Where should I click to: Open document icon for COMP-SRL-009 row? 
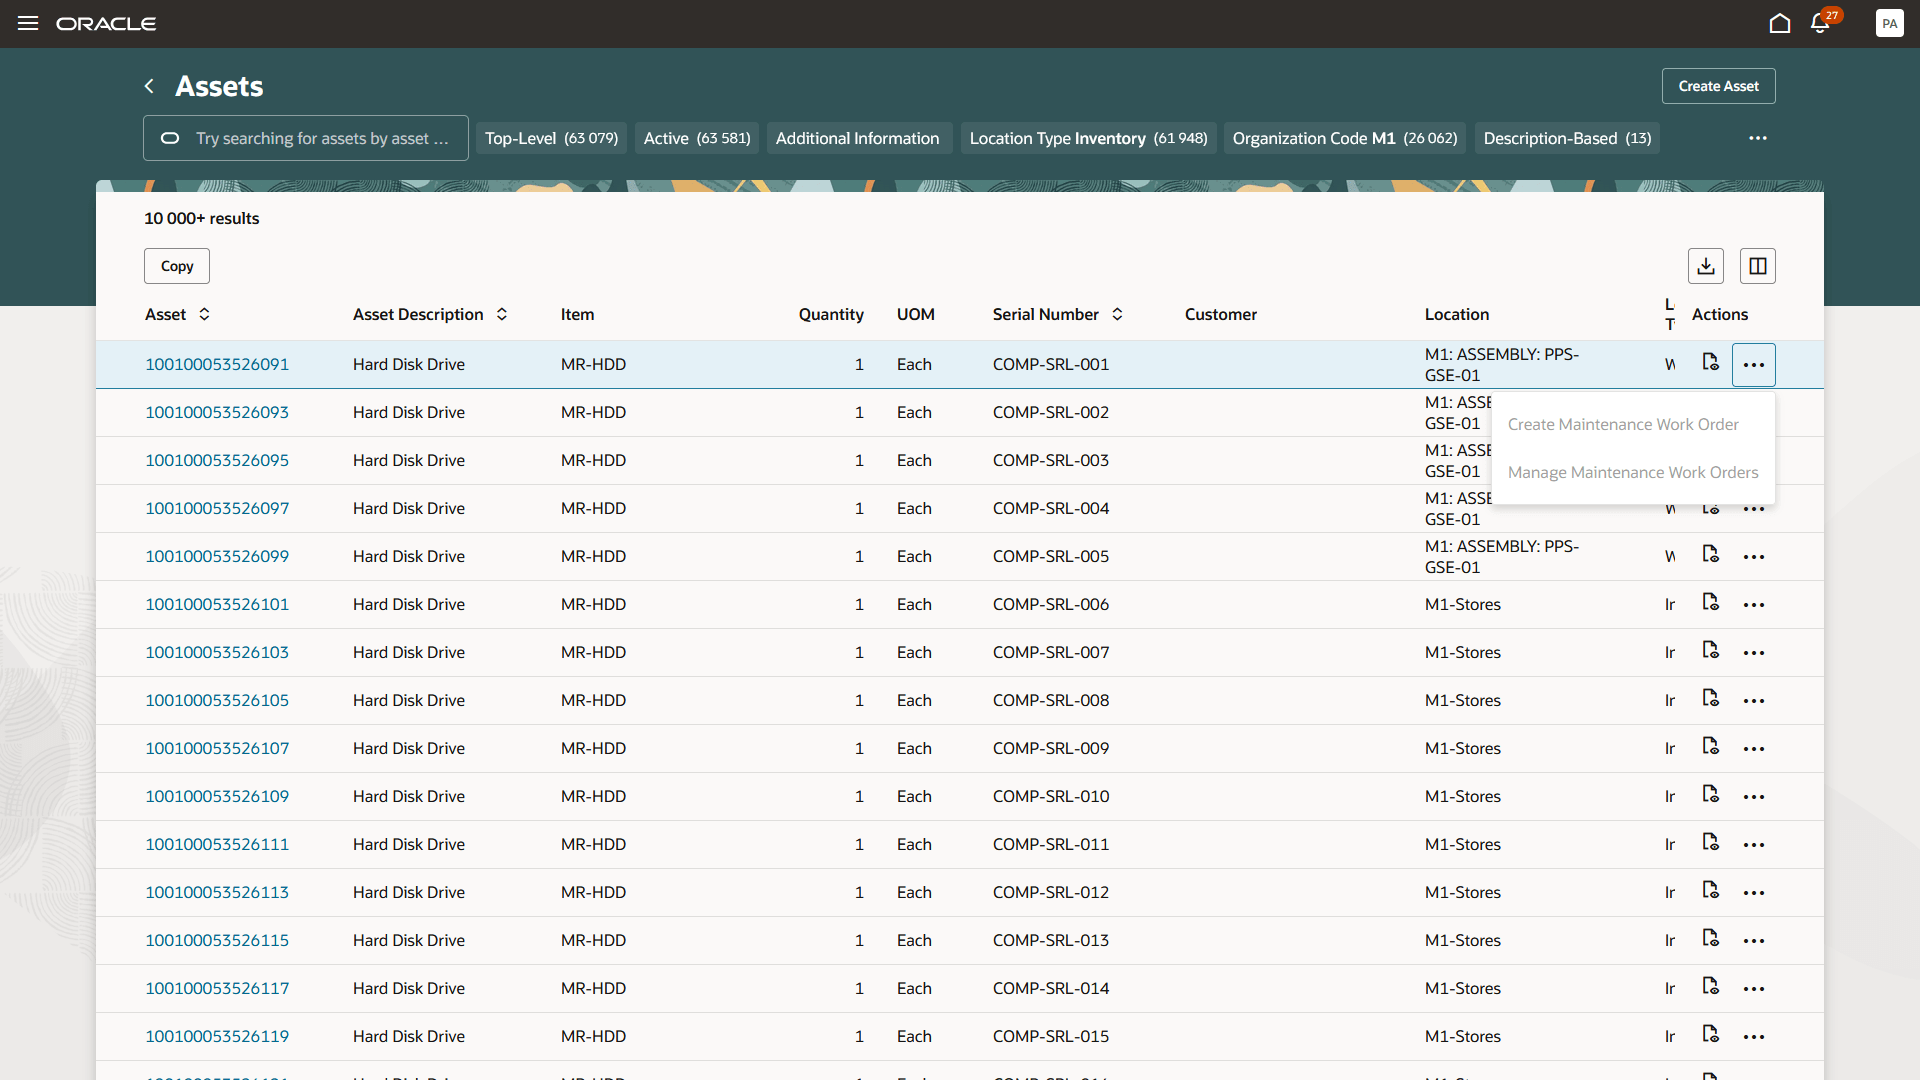coord(1711,746)
